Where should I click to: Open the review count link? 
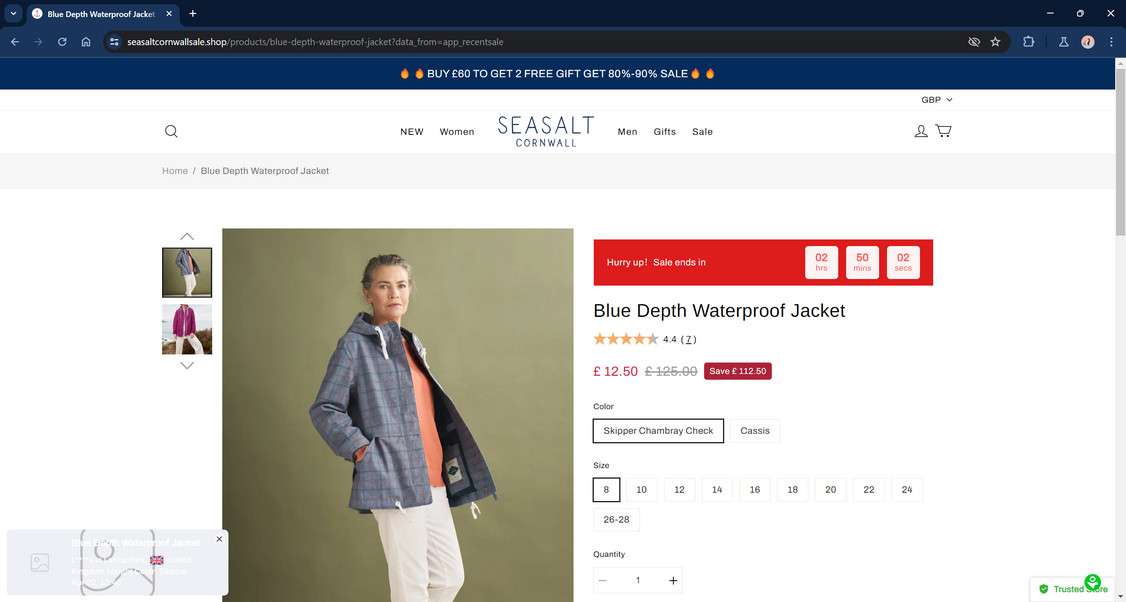pos(689,340)
